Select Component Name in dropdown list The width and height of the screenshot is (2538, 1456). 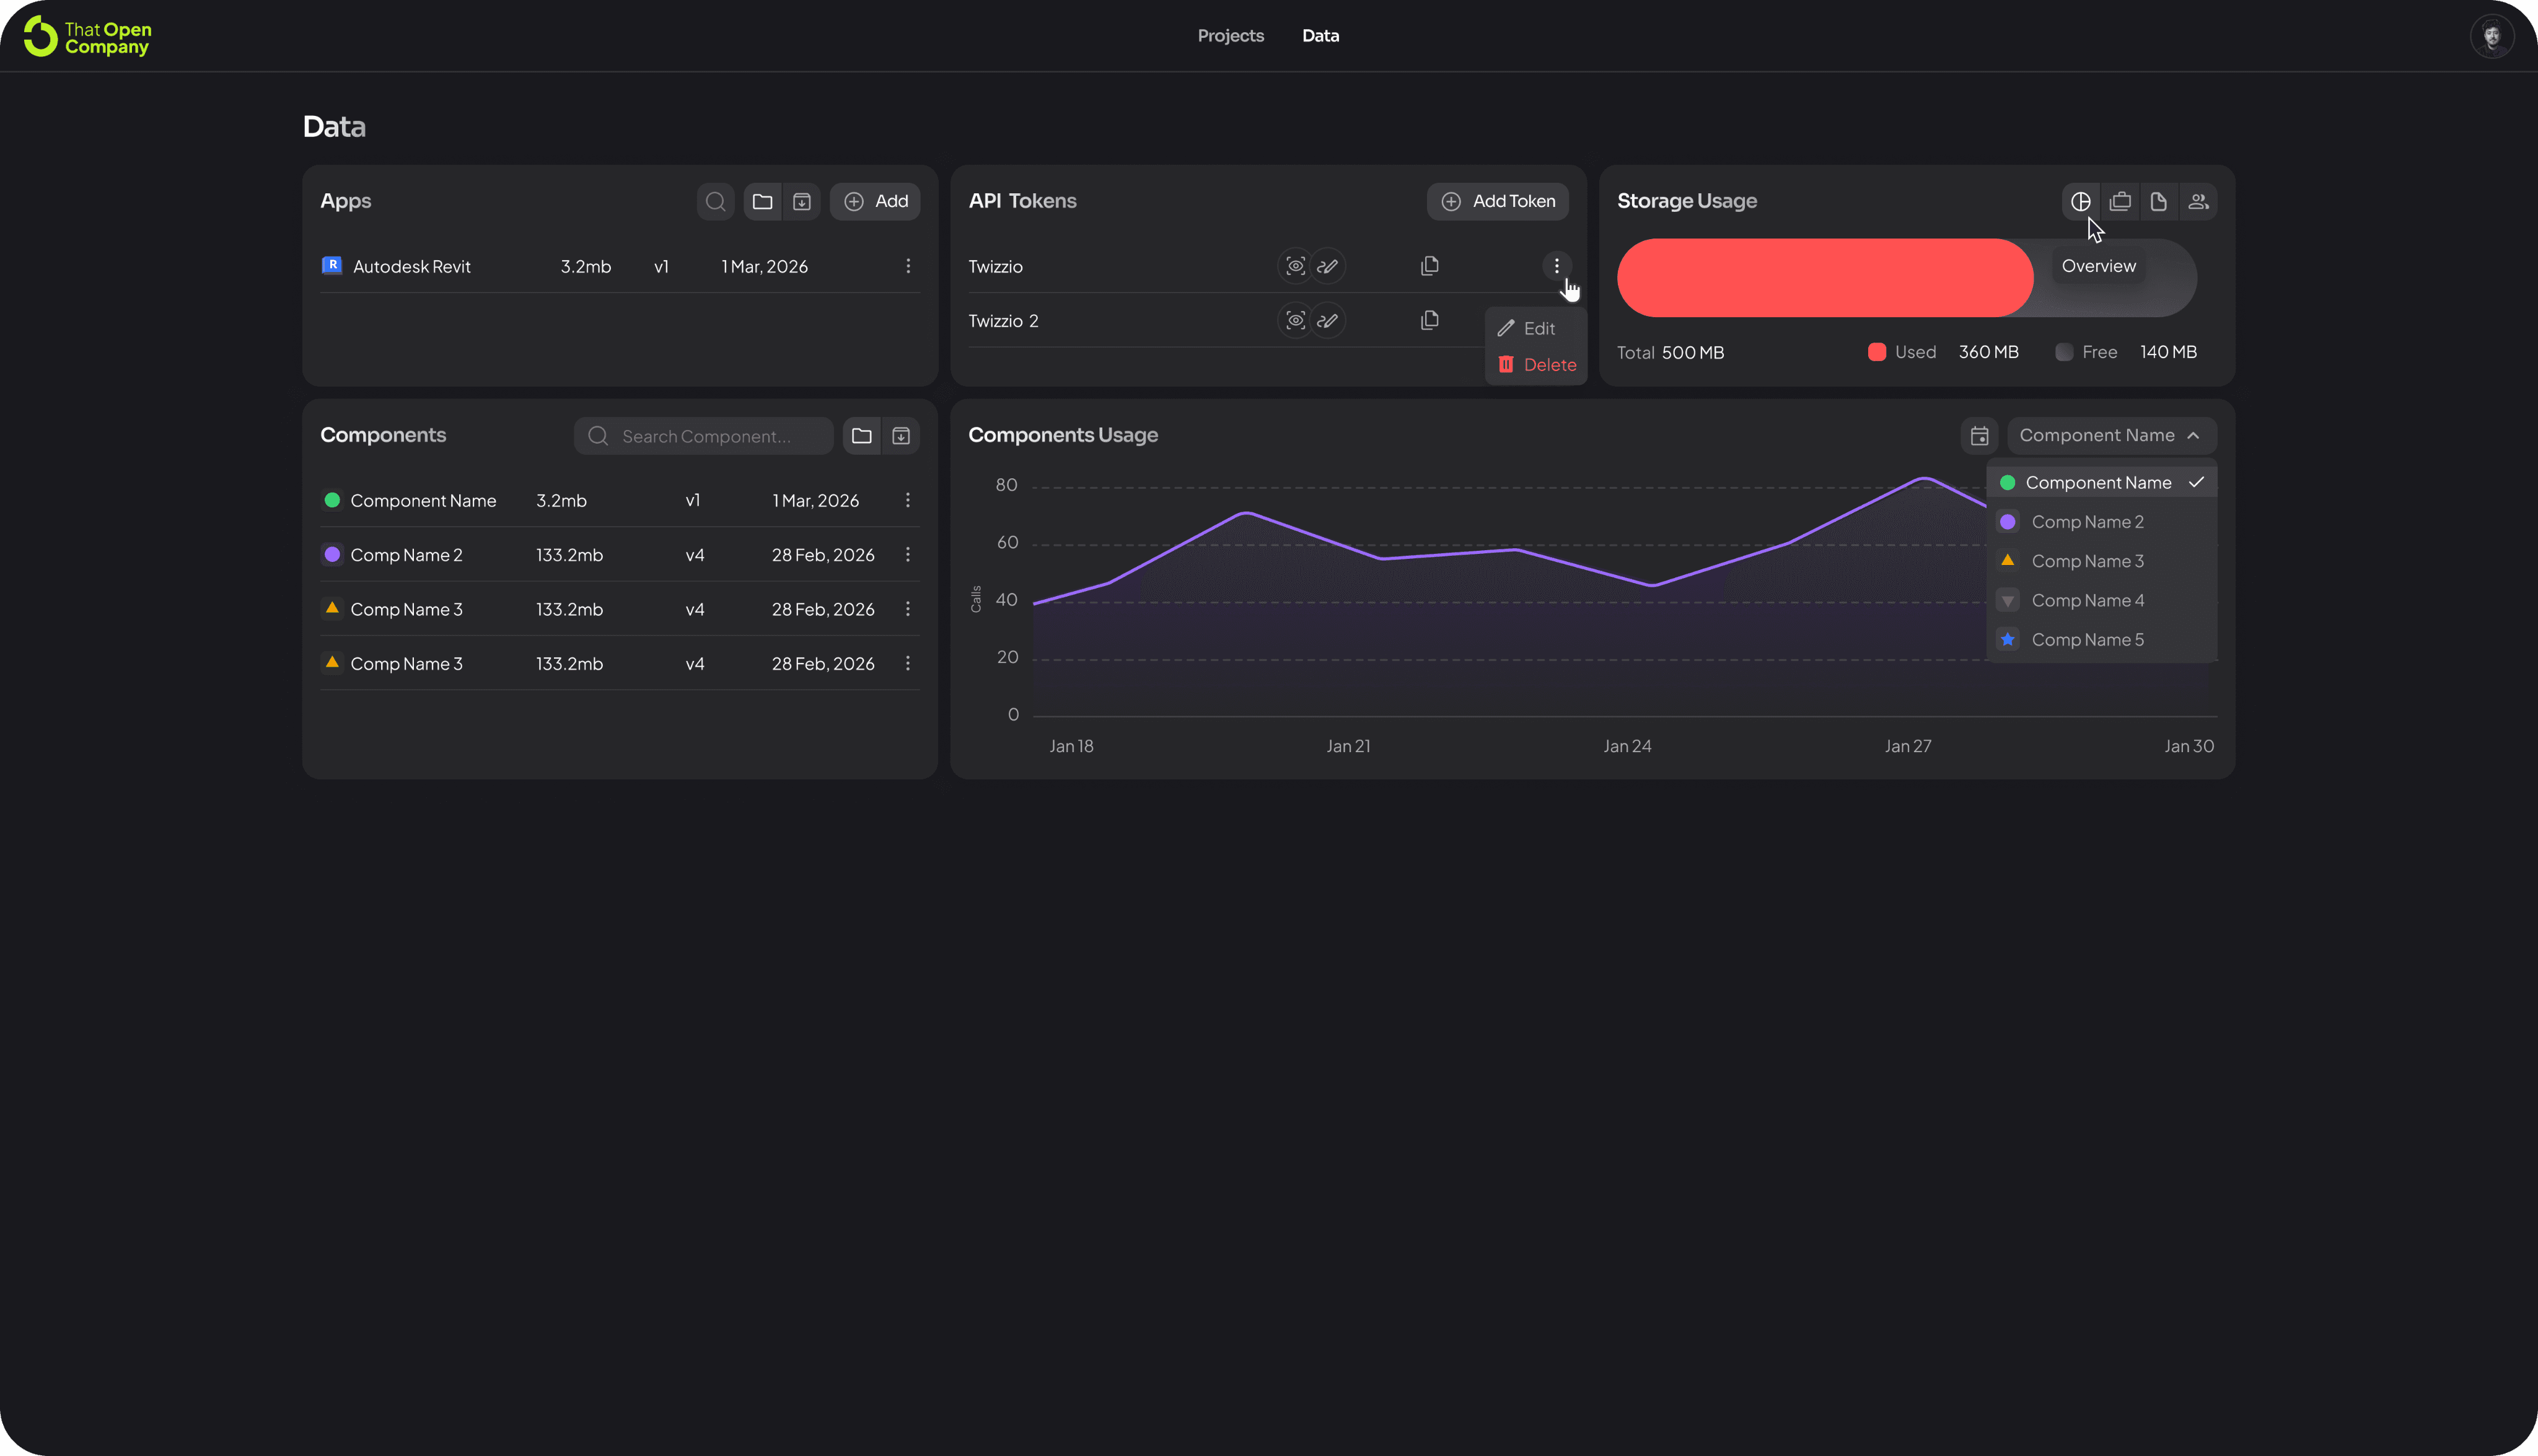click(x=2102, y=483)
